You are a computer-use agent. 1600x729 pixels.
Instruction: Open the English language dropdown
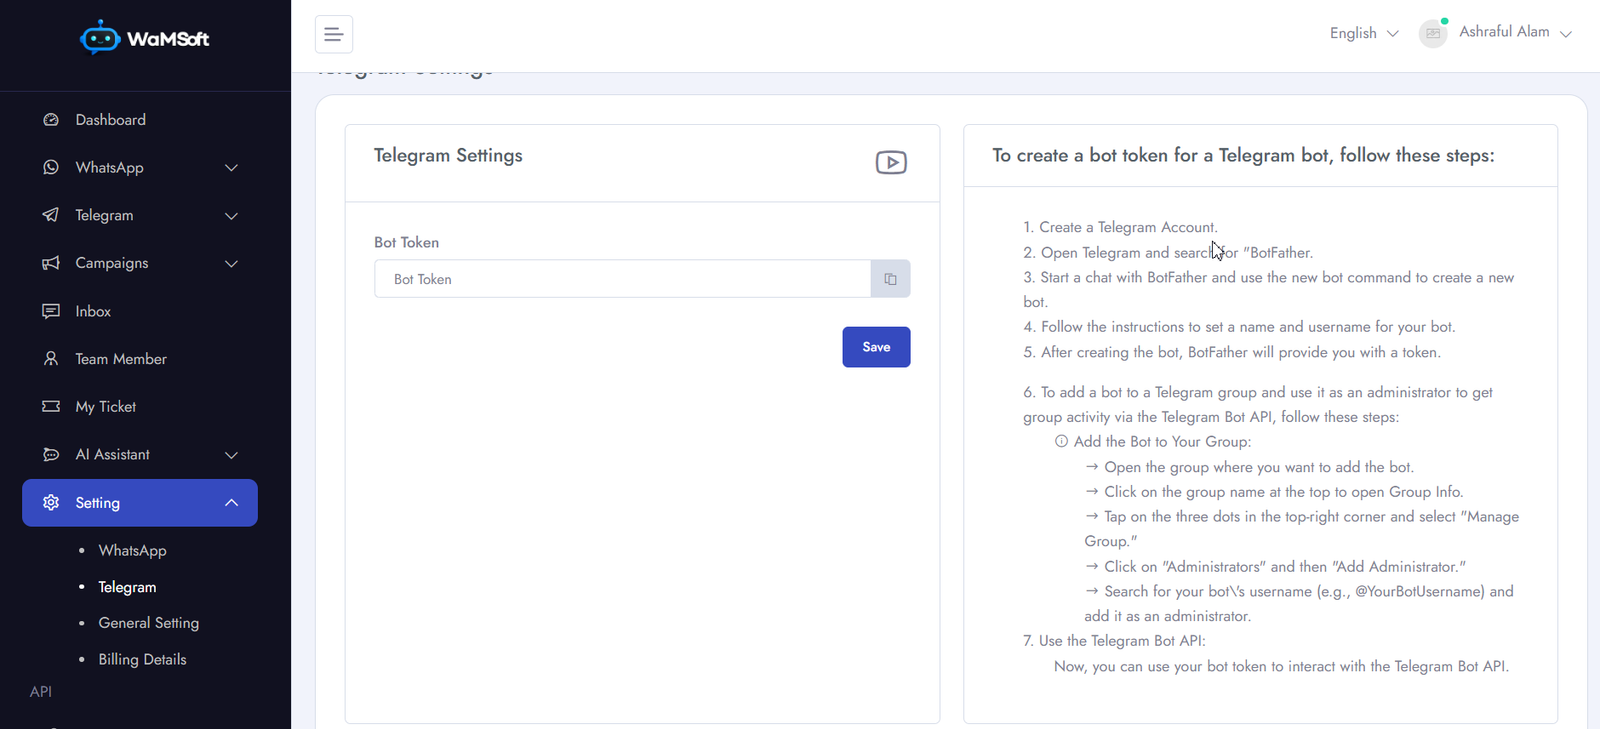point(1364,33)
